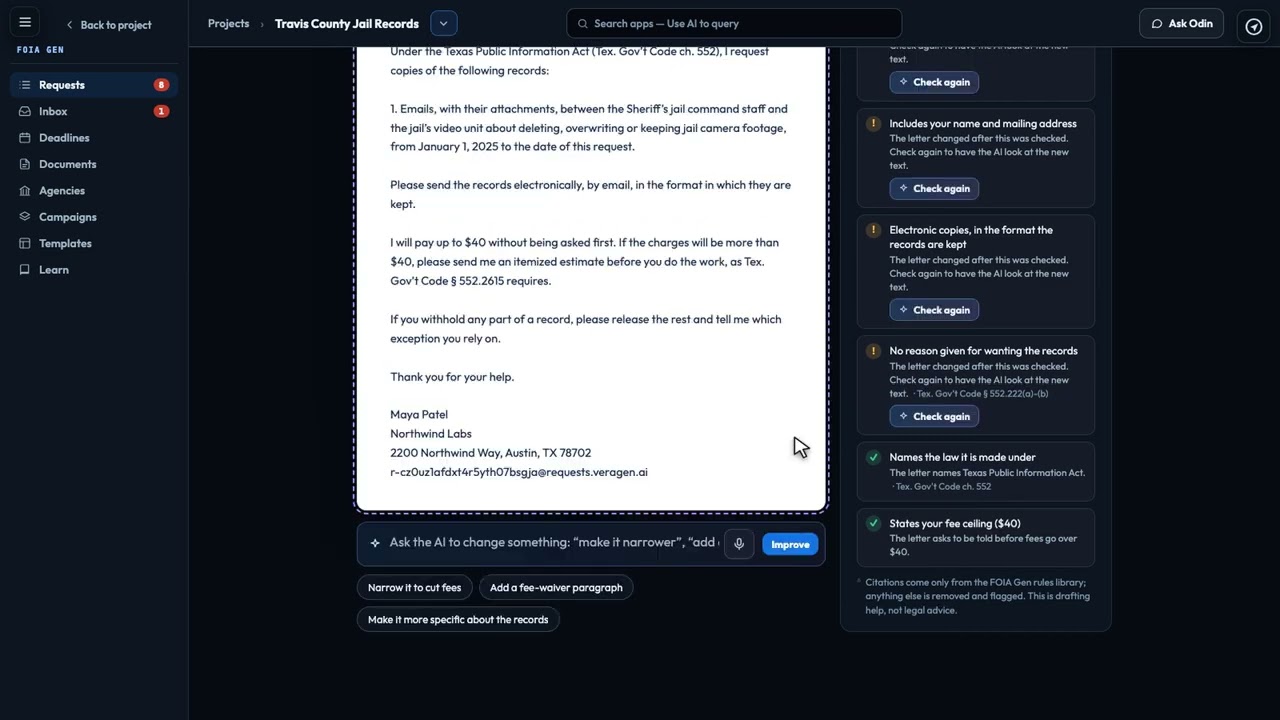
Task: Expand the project dropdown next to Travis County
Action: click(443, 23)
